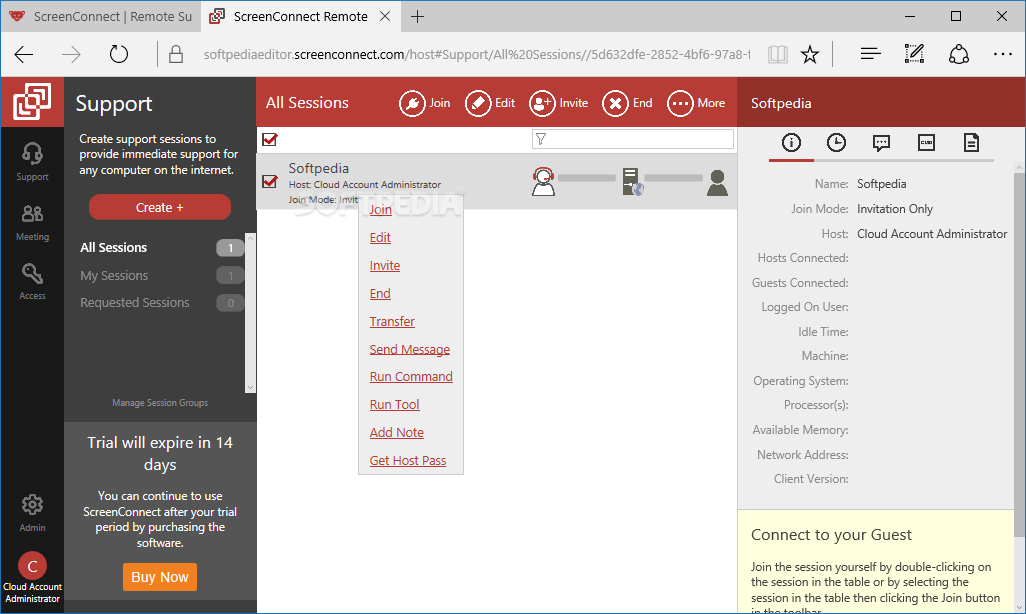Choose Run Command in the context menu
This screenshot has width=1026, height=614.
click(411, 377)
